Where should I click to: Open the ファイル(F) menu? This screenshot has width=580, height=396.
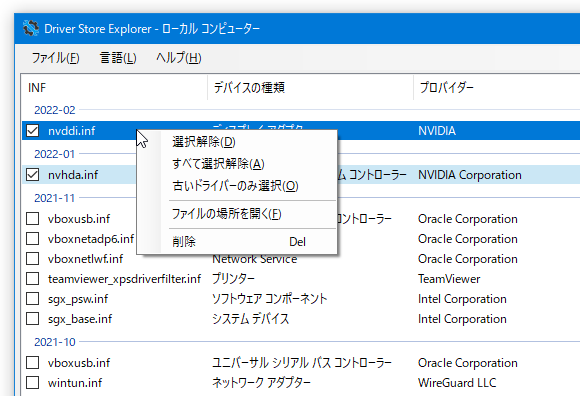click(x=55, y=58)
